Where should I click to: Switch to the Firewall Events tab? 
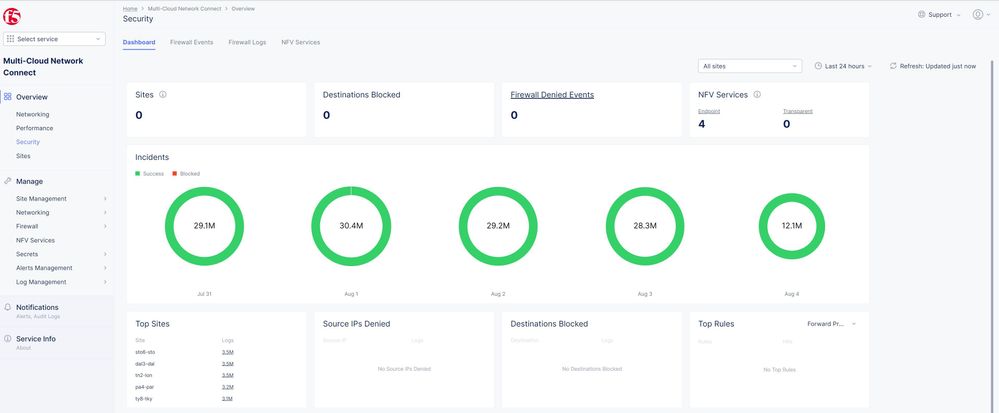click(191, 42)
